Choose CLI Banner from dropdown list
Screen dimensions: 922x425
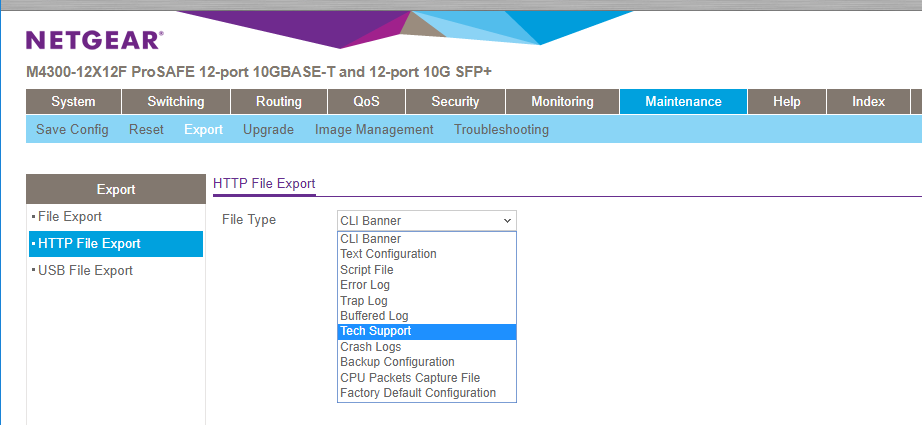[427, 239]
